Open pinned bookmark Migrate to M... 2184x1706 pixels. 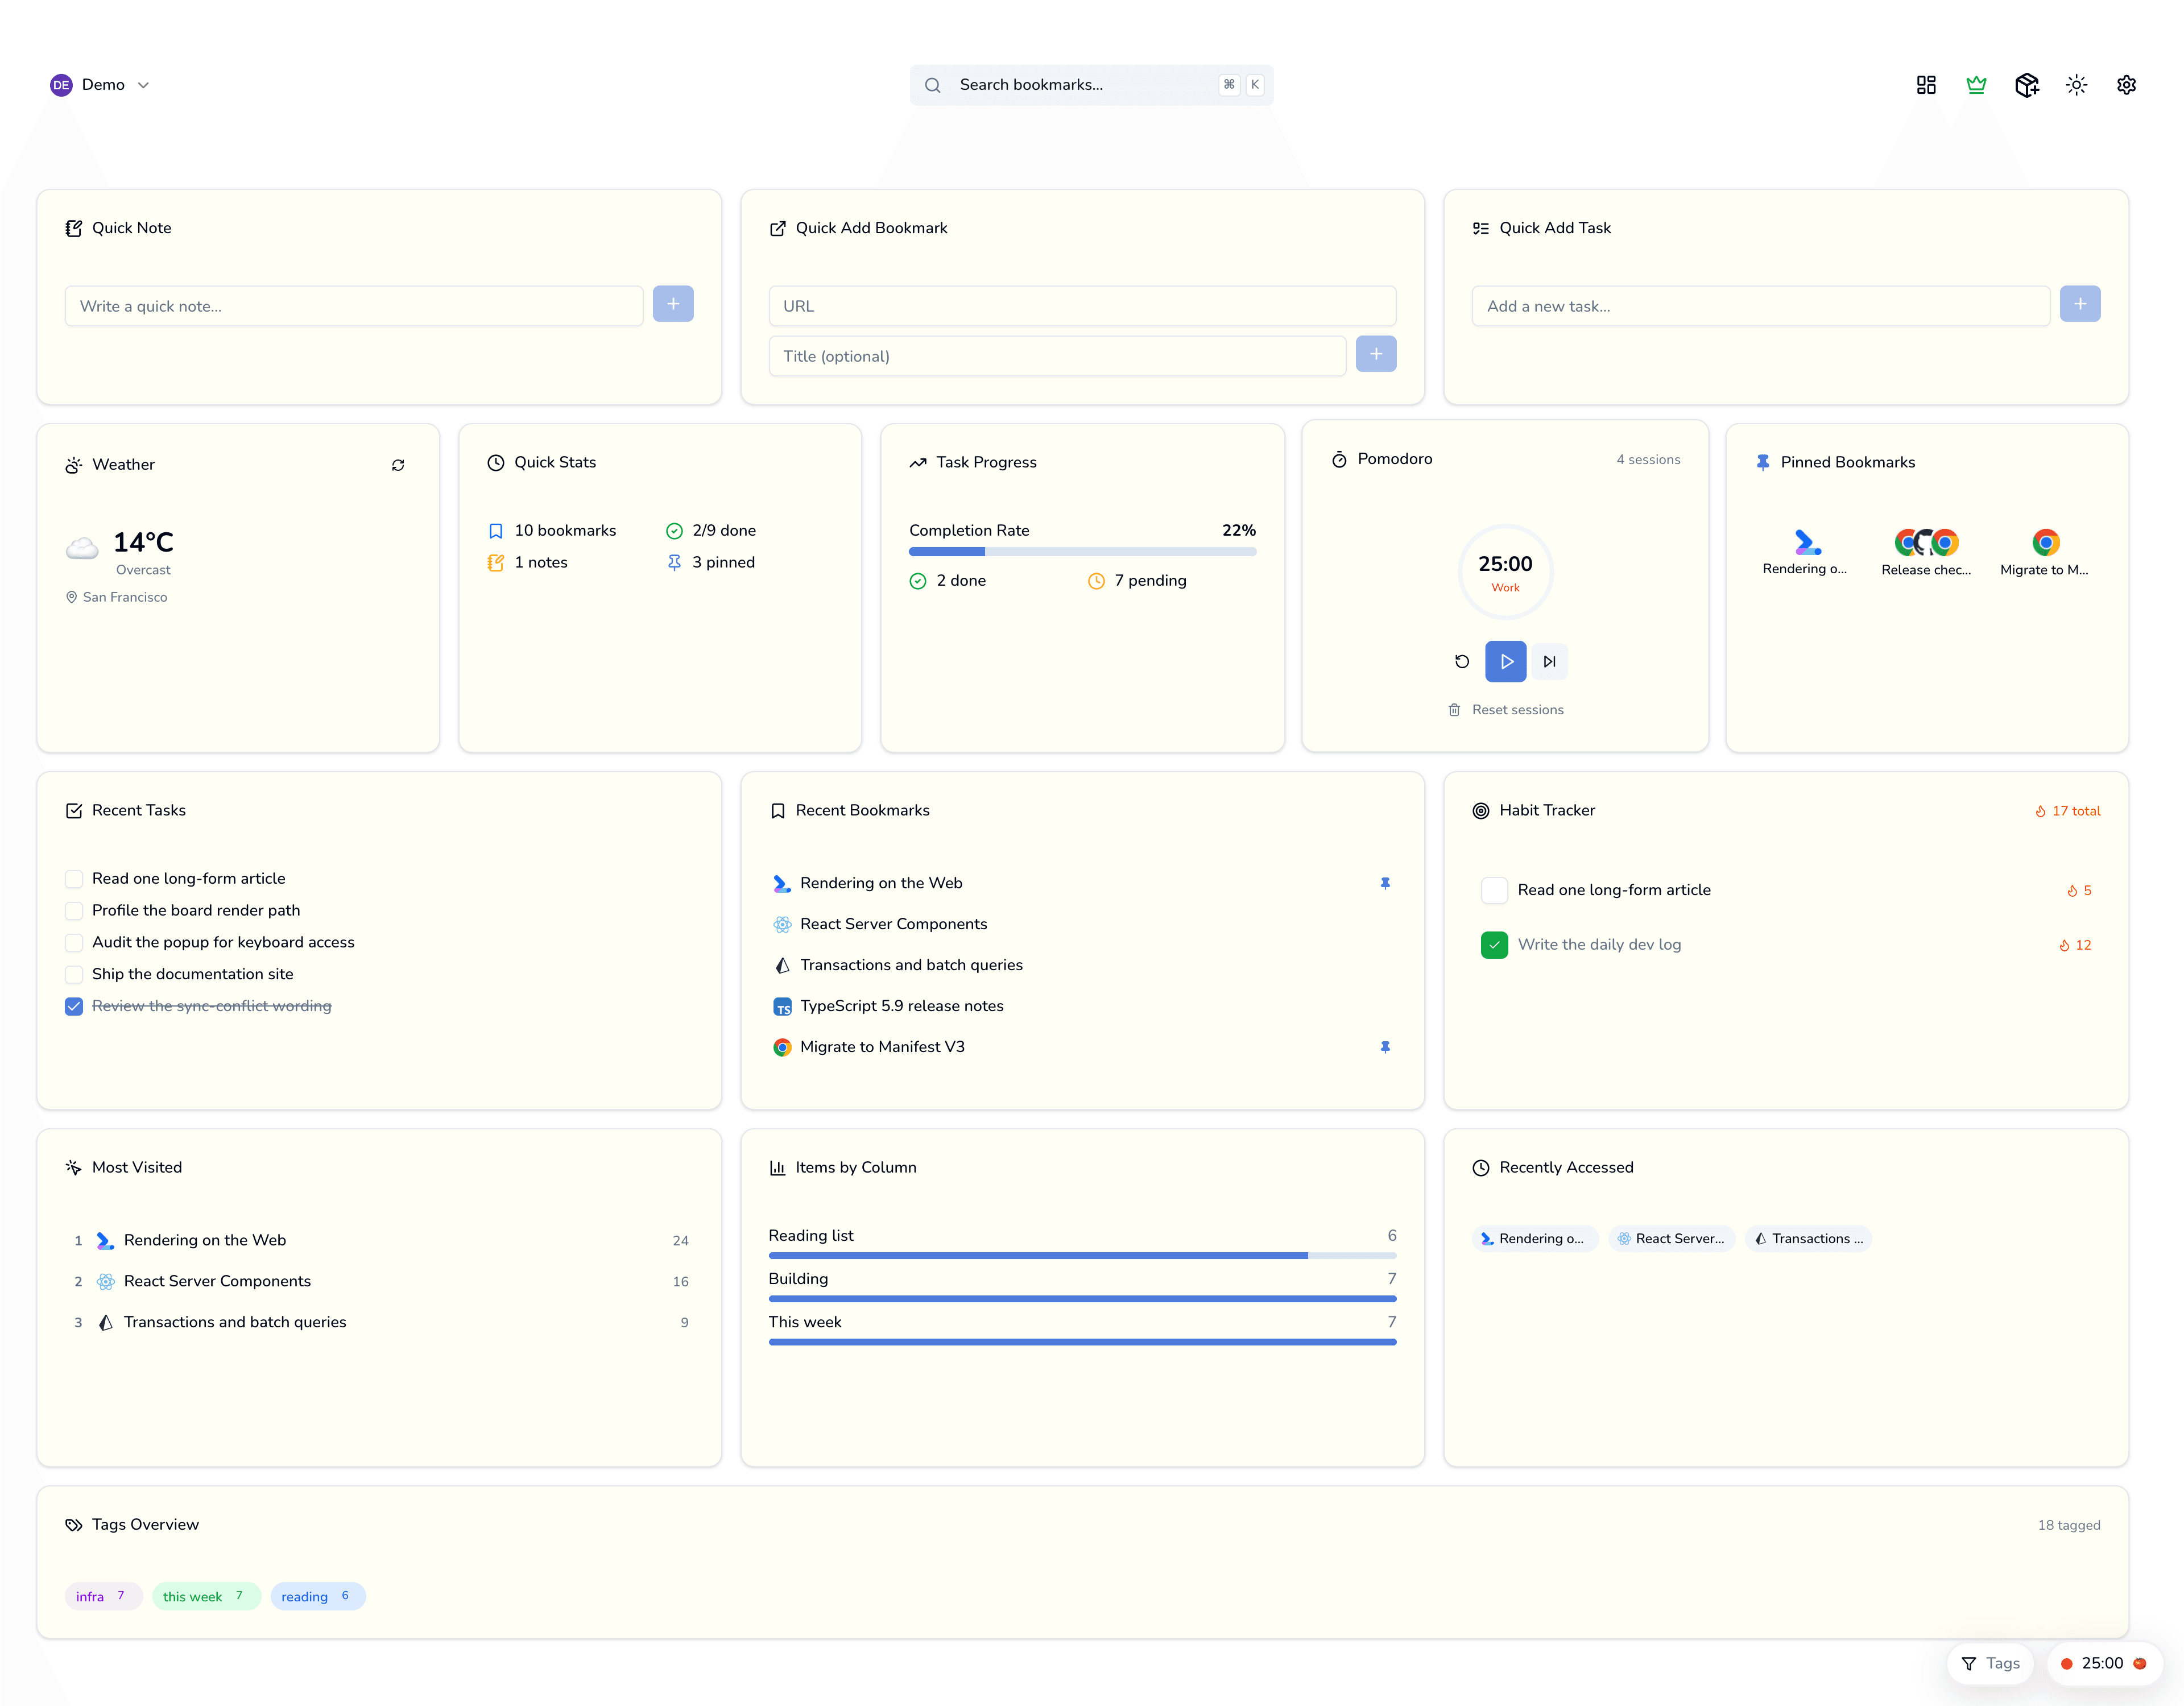(x=2045, y=552)
